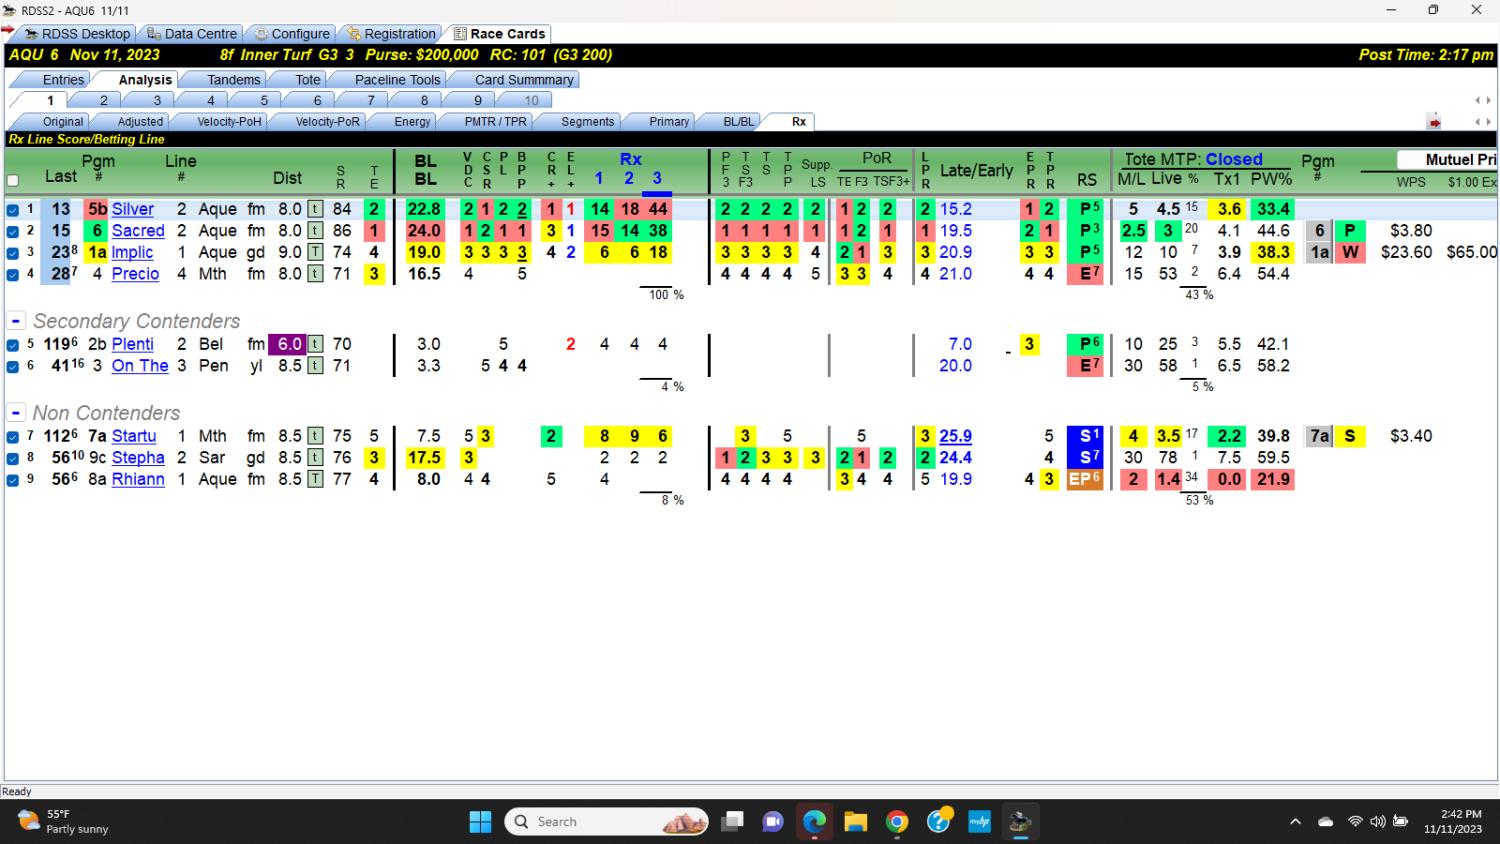Uncheck the checkbox for the Silver row
This screenshot has width=1500, height=844.
click(13, 210)
